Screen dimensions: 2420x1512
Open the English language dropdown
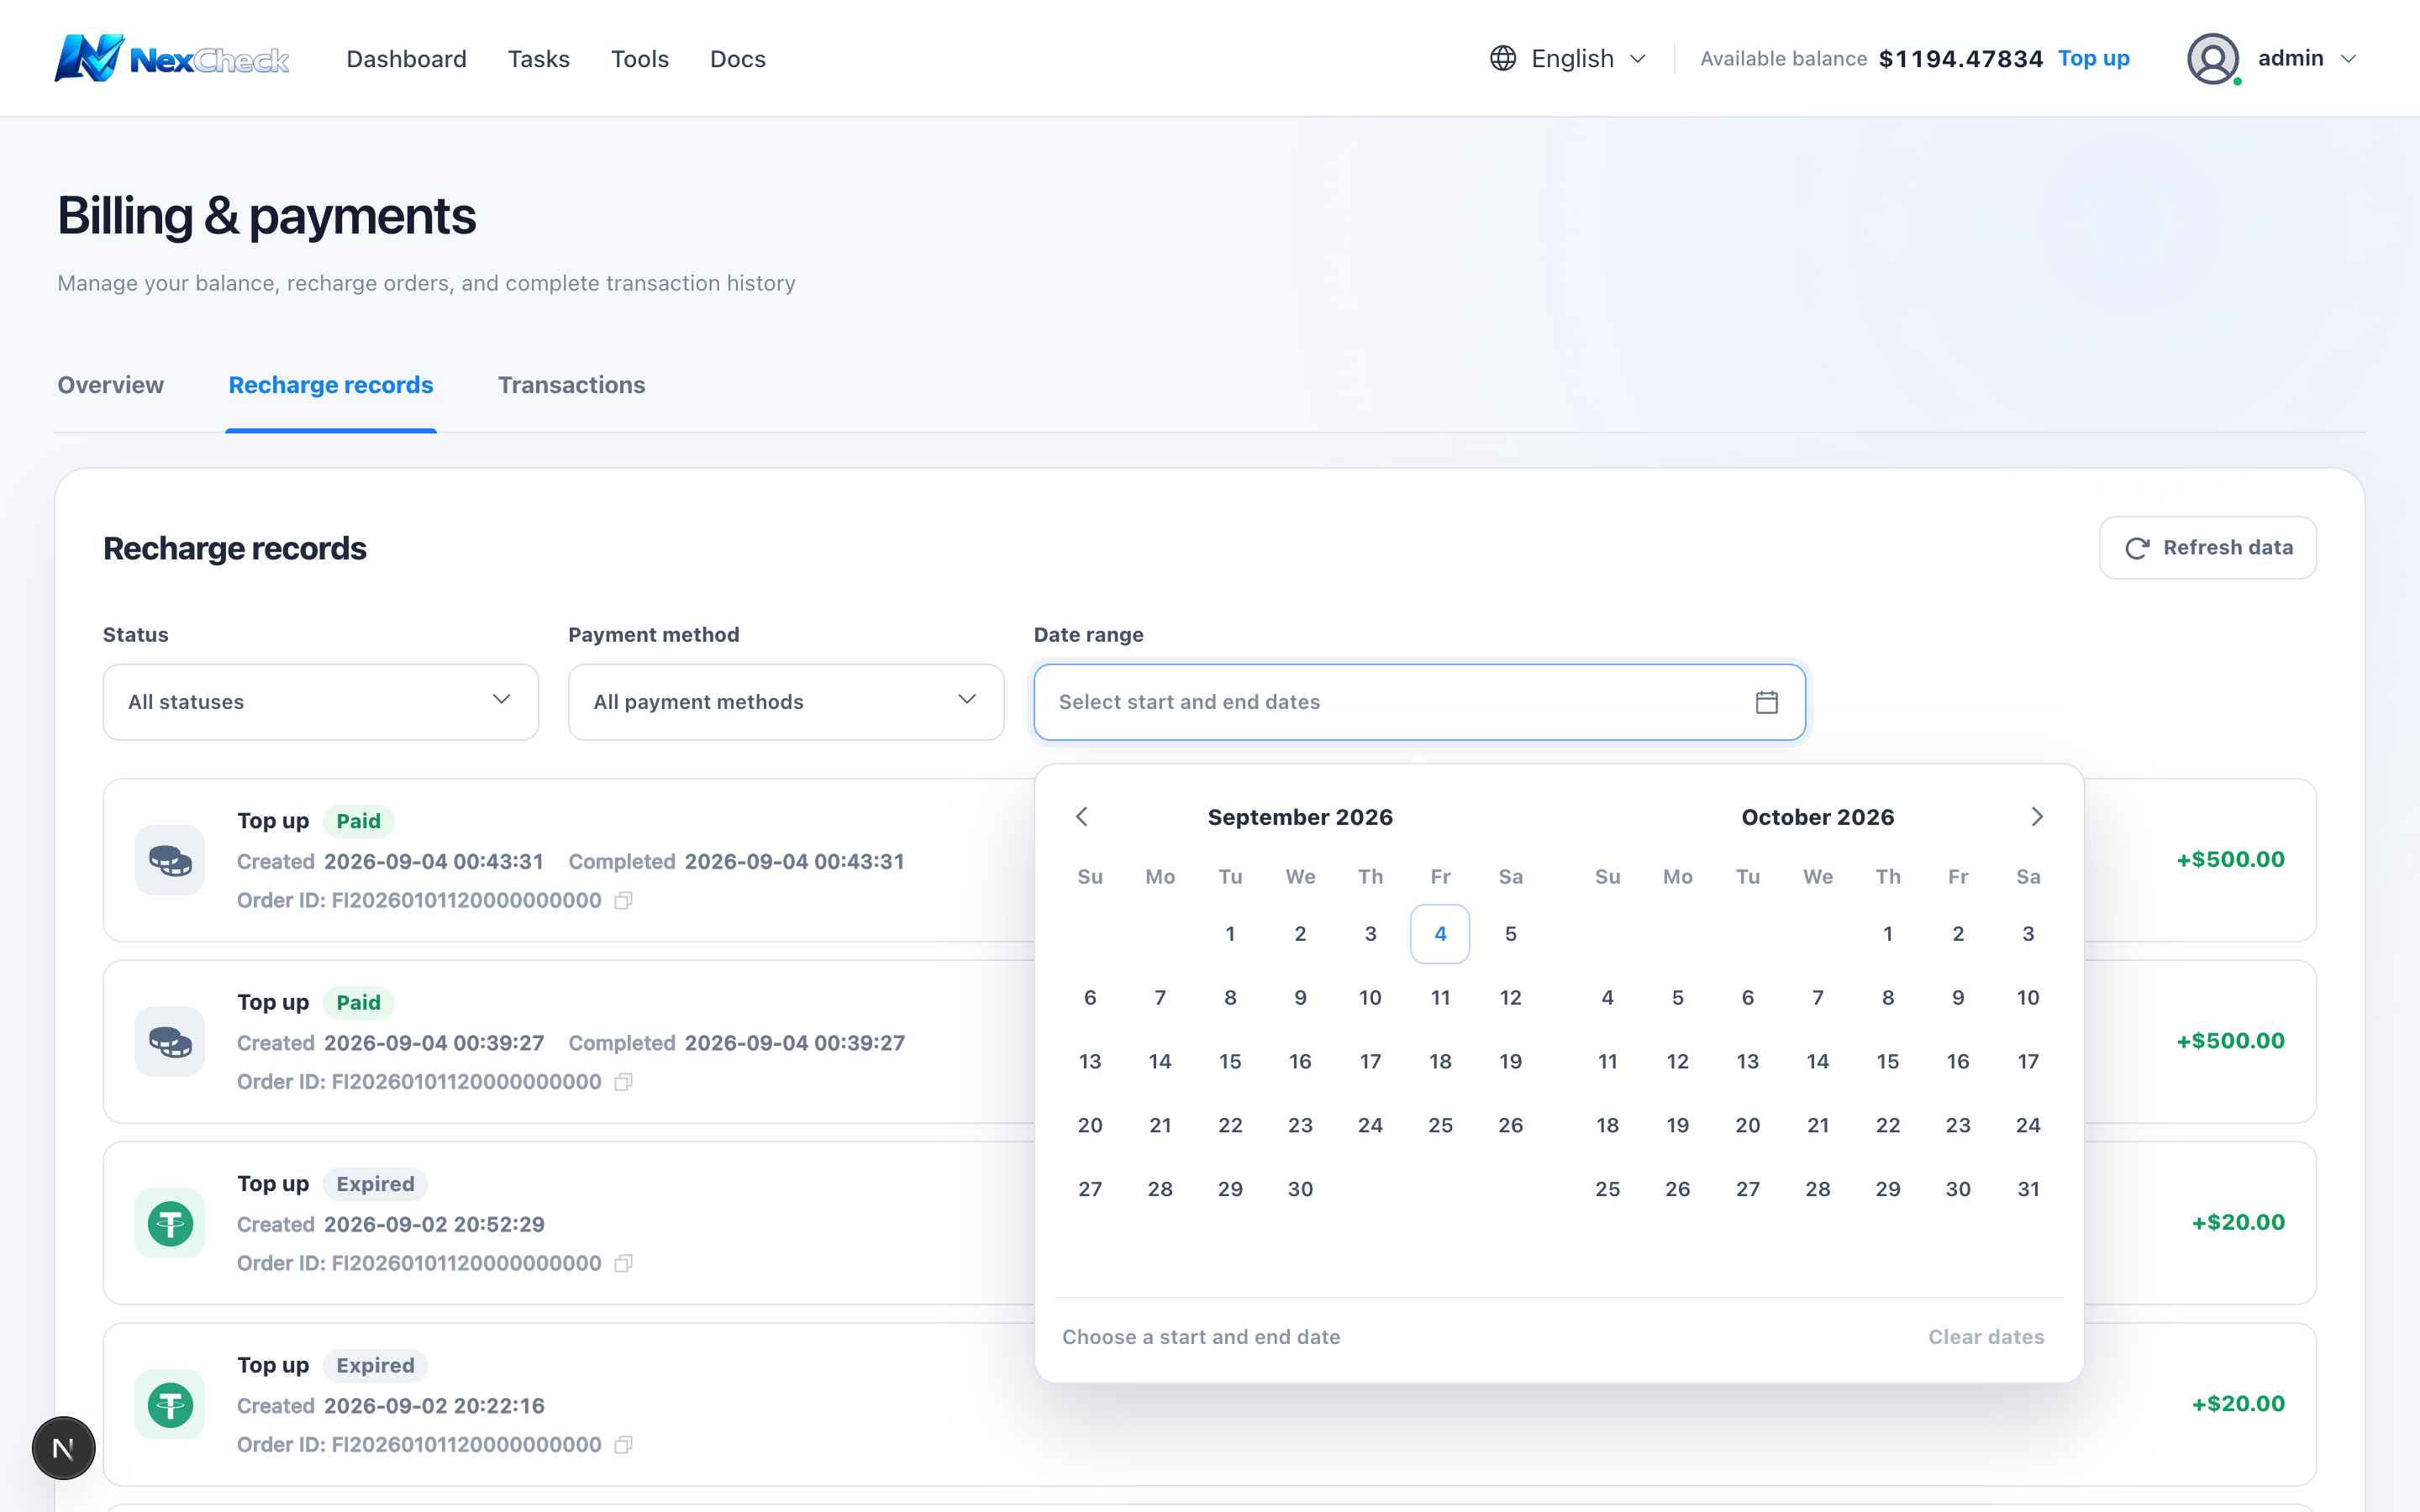click(x=1568, y=58)
